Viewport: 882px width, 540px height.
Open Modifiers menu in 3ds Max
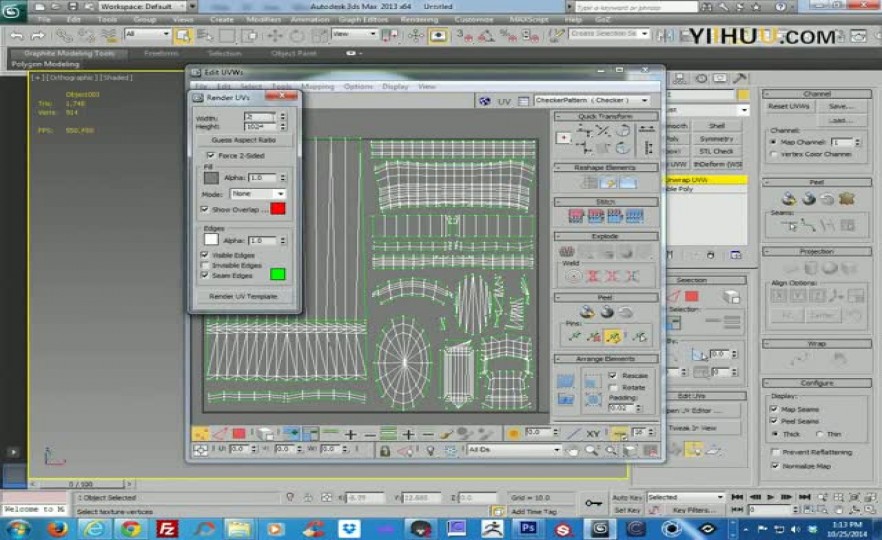(x=263, y=20)
